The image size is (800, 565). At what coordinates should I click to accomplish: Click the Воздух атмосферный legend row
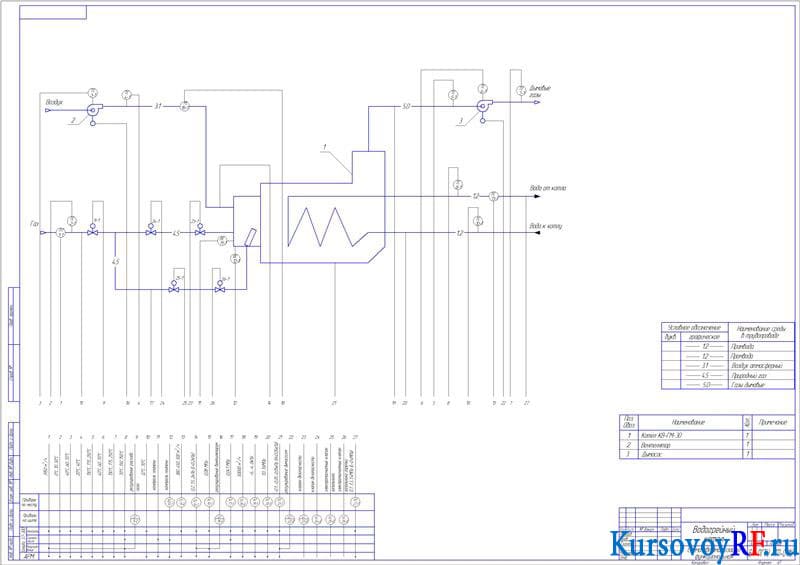click(728, 365)
